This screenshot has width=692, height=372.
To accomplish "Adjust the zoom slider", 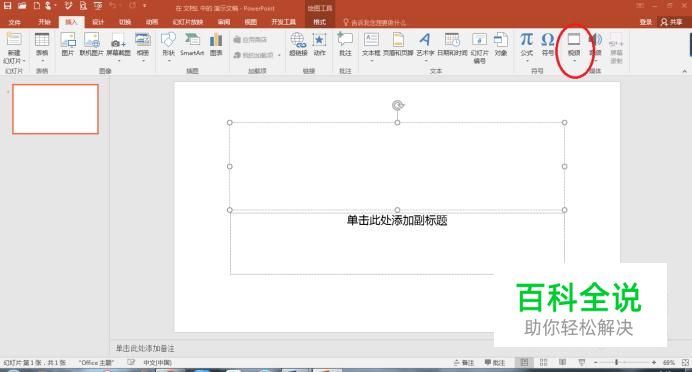I will coord(617,363).
